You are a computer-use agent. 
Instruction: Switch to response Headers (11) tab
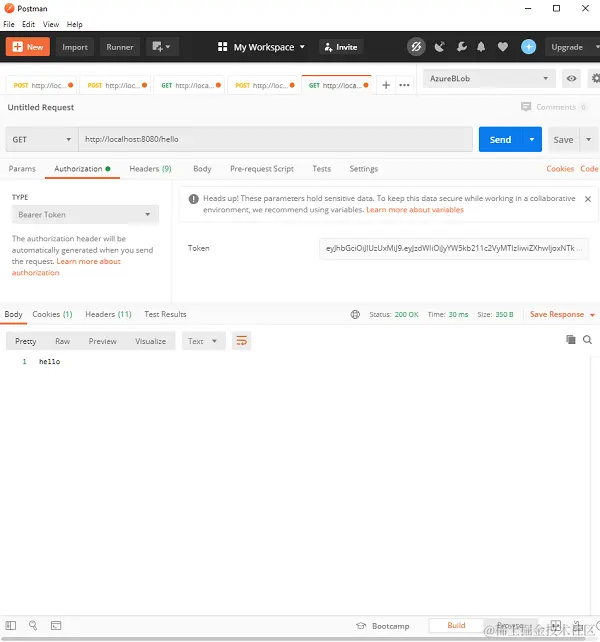pos(108,314)
